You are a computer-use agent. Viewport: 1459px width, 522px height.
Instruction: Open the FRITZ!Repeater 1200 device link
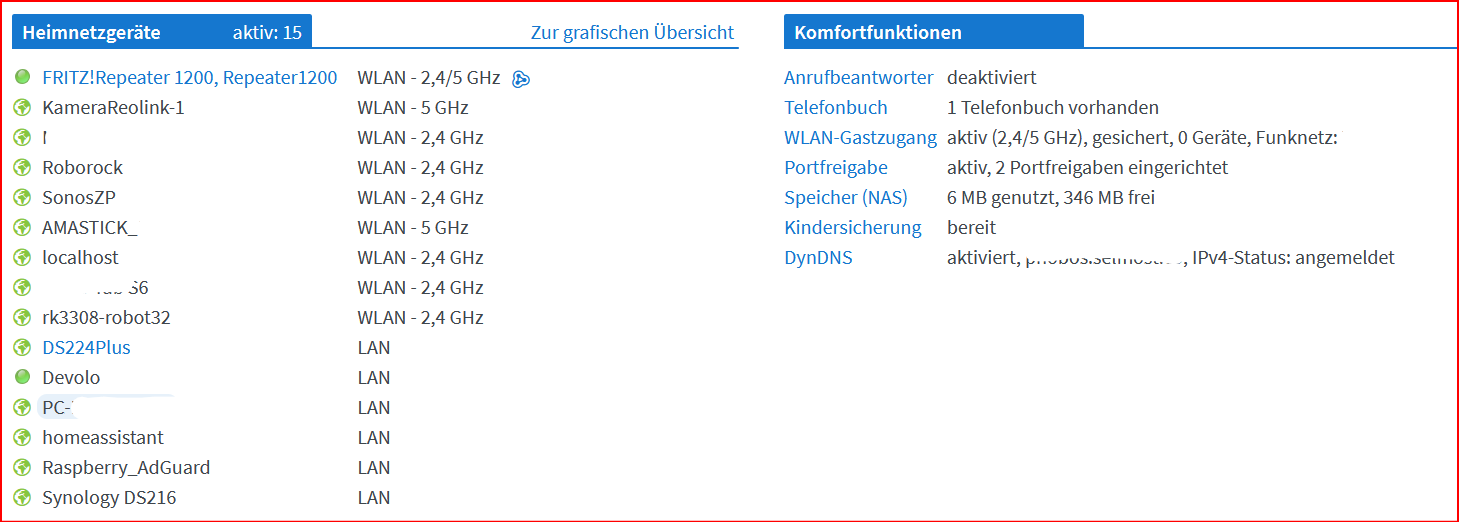point(190,78)
